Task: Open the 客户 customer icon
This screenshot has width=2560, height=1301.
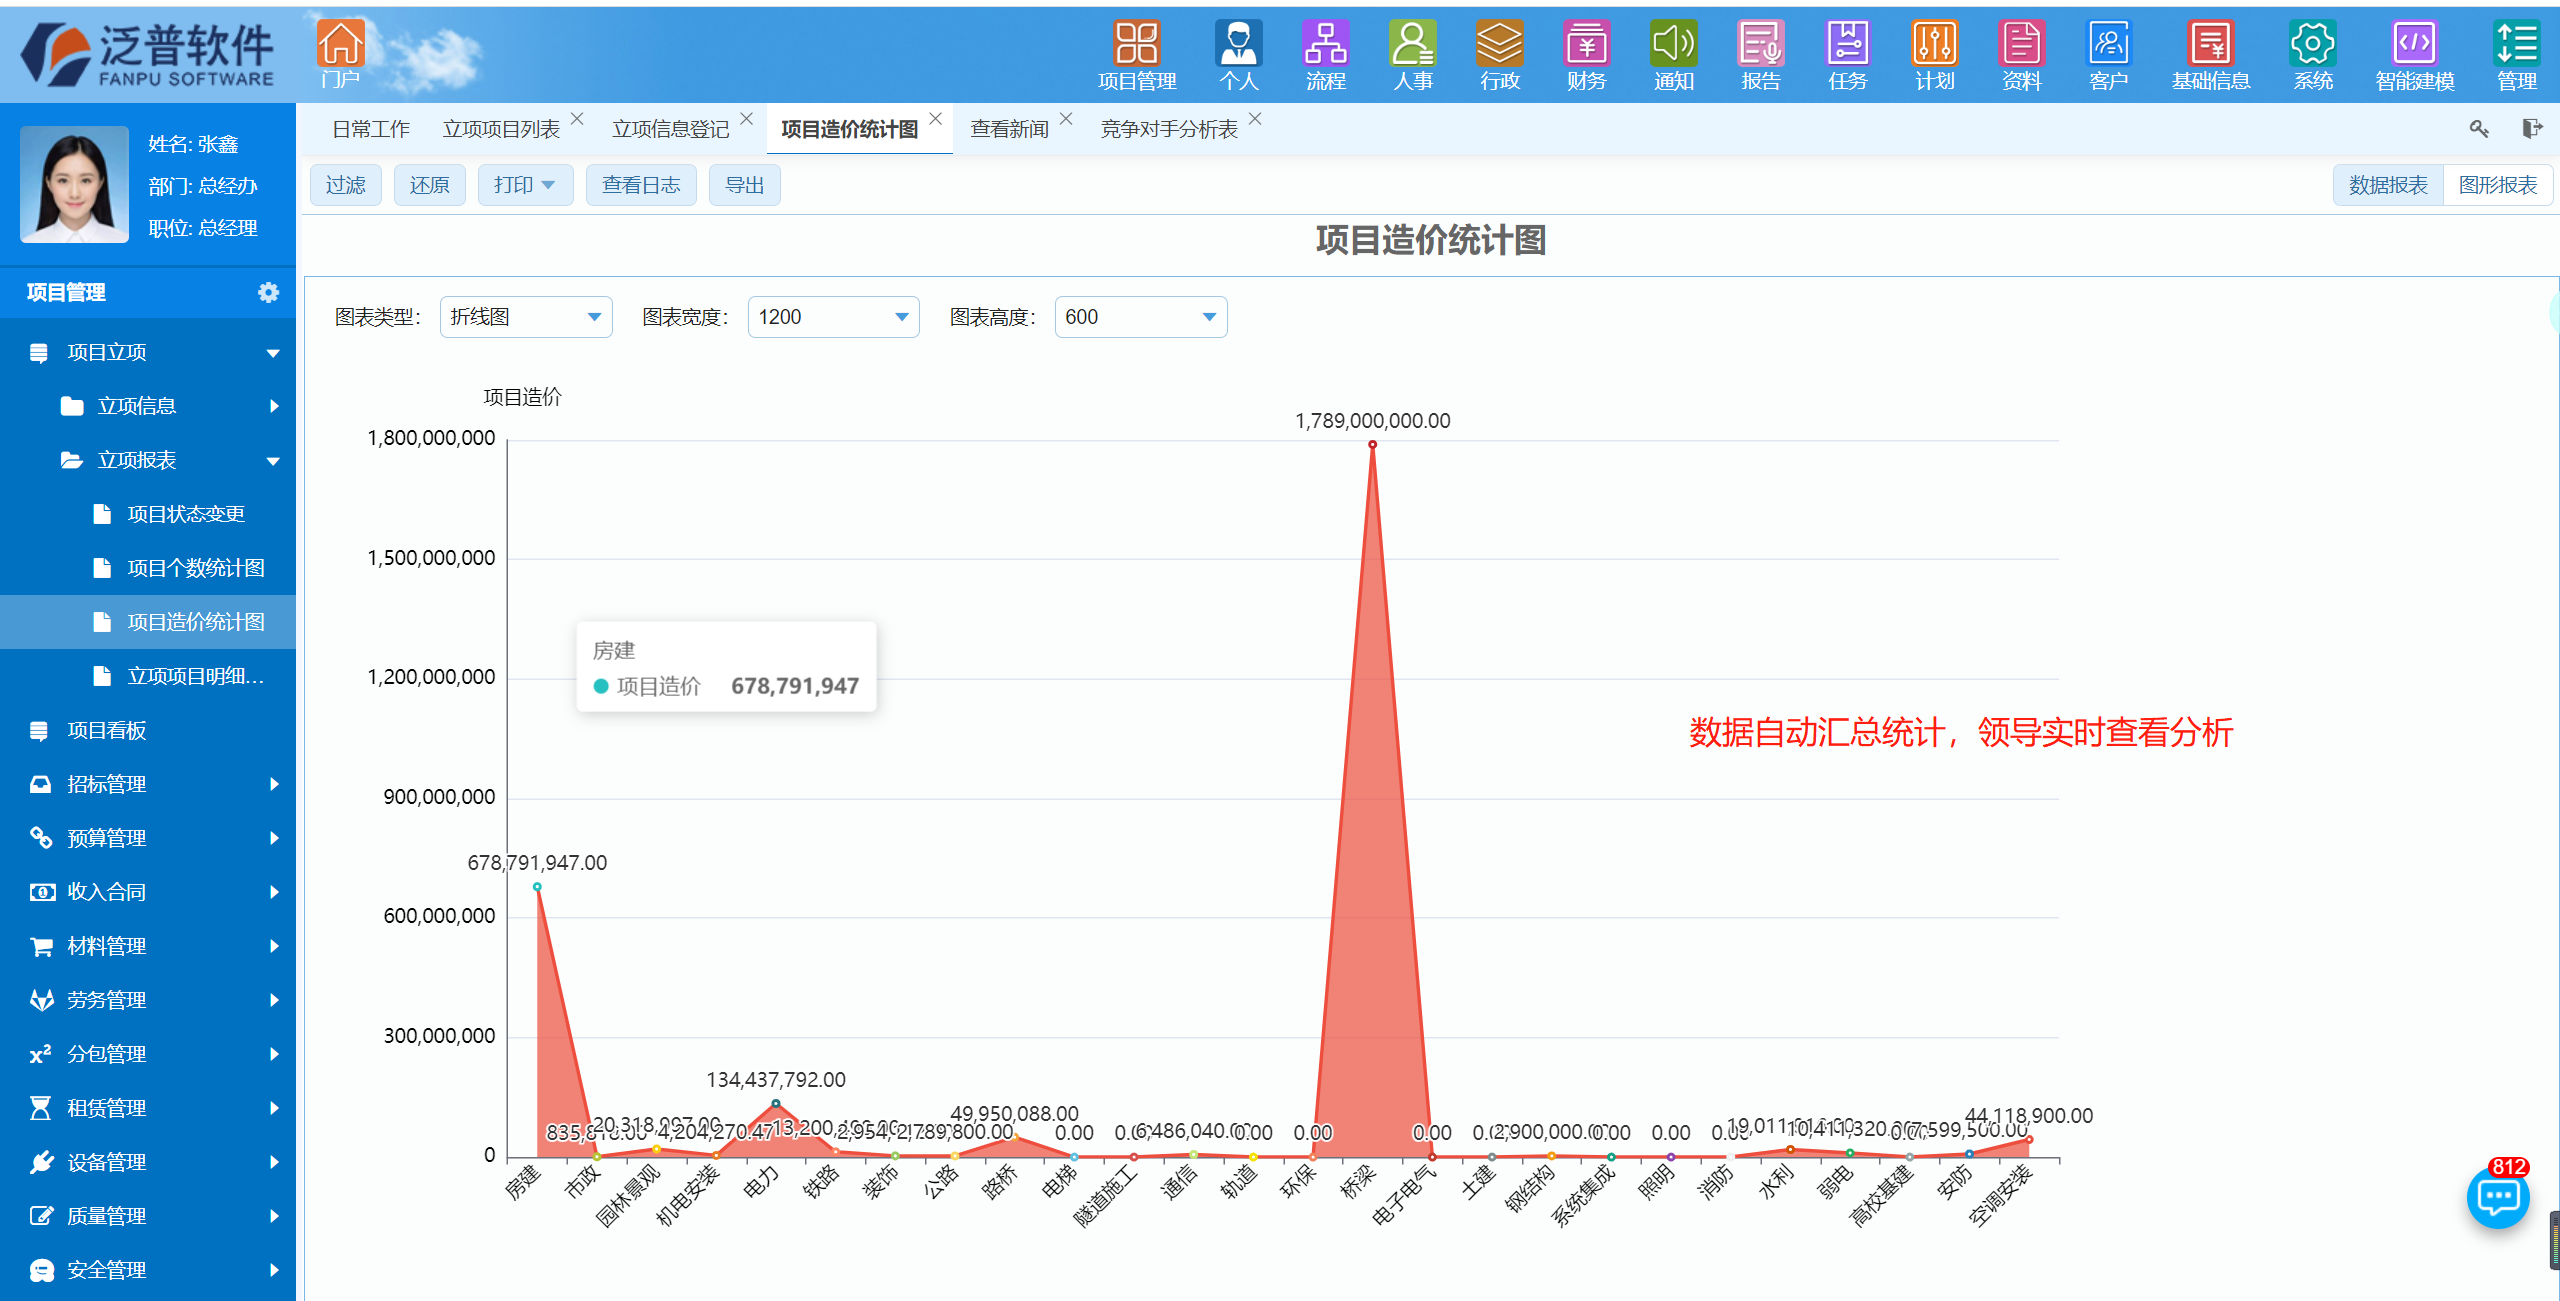Action: tap(2108, 56)
